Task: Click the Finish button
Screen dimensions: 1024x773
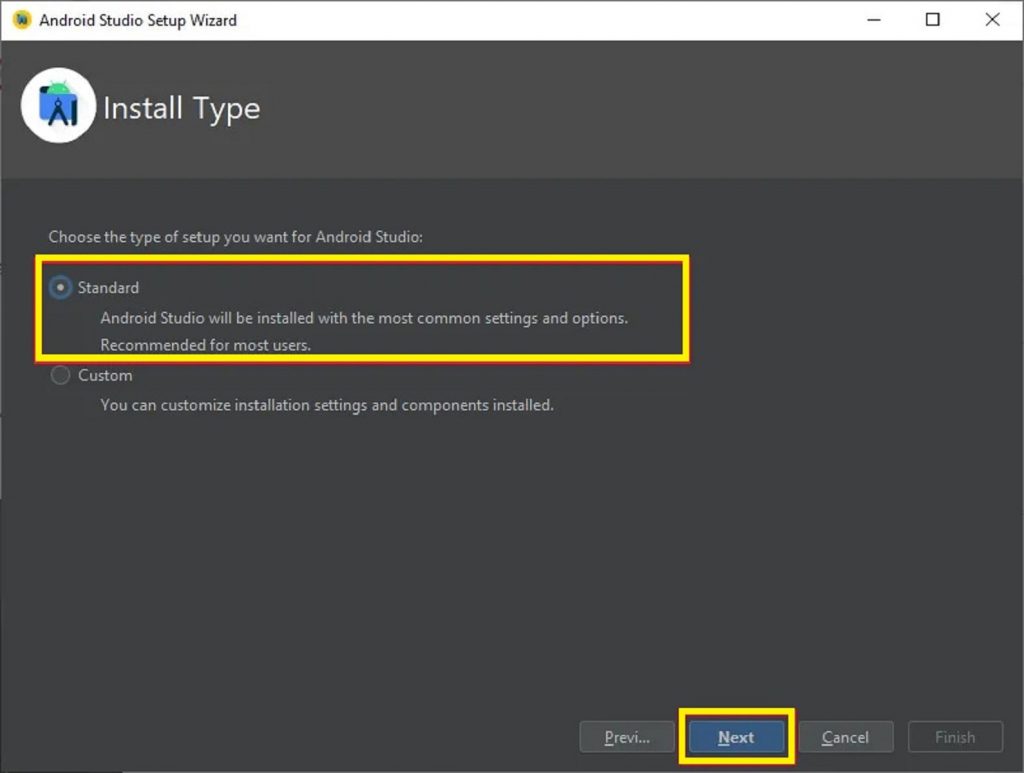Action: [x=954, y=736]
